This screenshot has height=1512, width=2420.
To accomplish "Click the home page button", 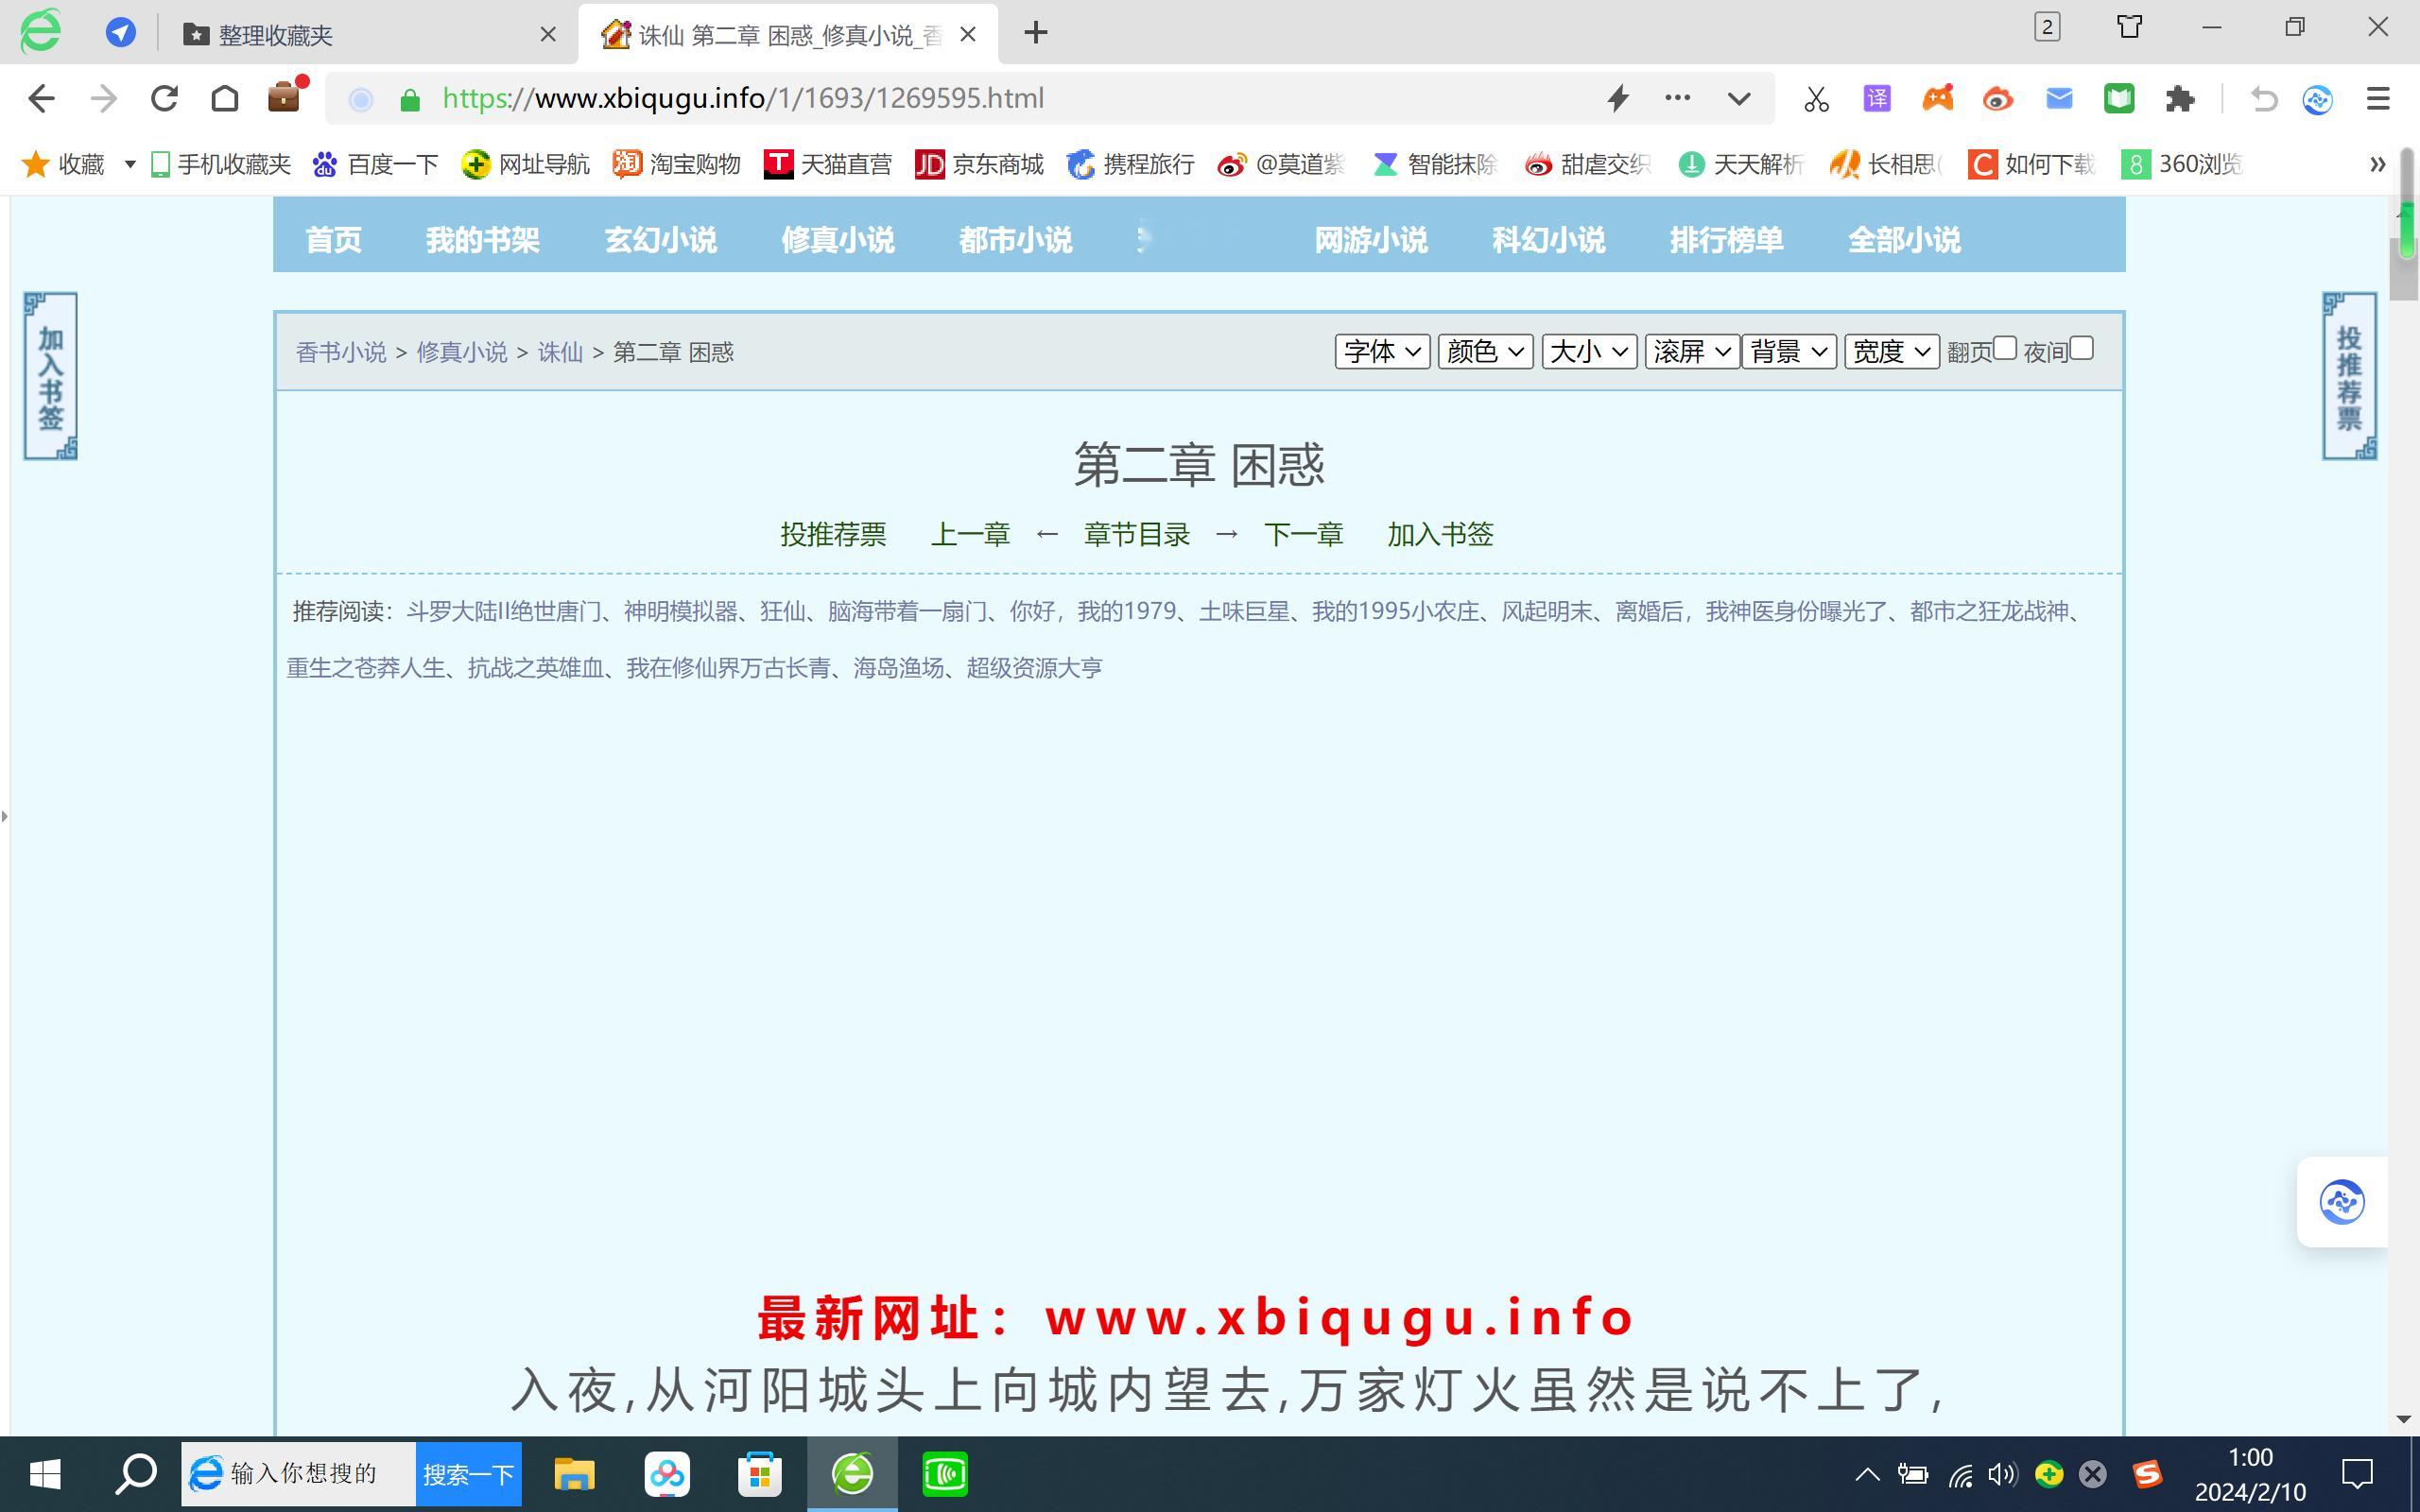I will pos(225,98).
